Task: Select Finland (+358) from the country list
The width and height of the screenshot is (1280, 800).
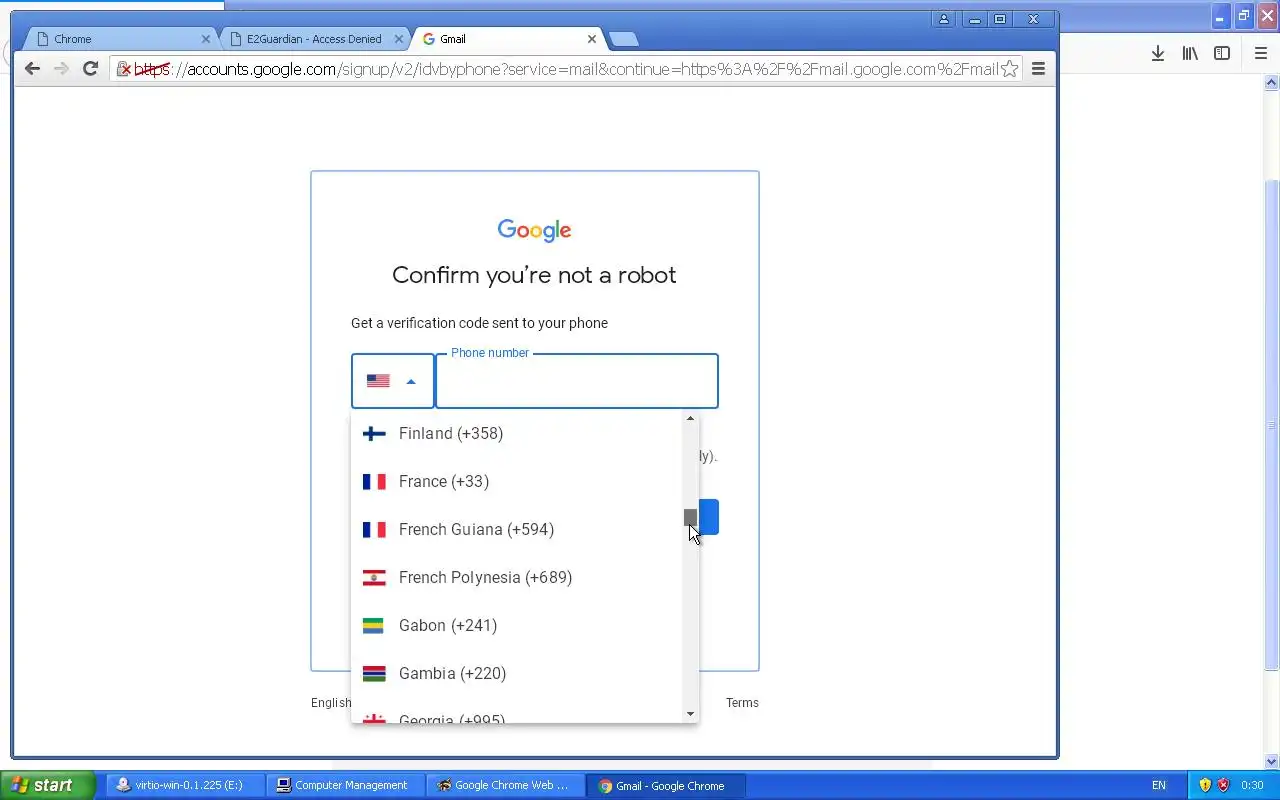Action: coord(517,433)
